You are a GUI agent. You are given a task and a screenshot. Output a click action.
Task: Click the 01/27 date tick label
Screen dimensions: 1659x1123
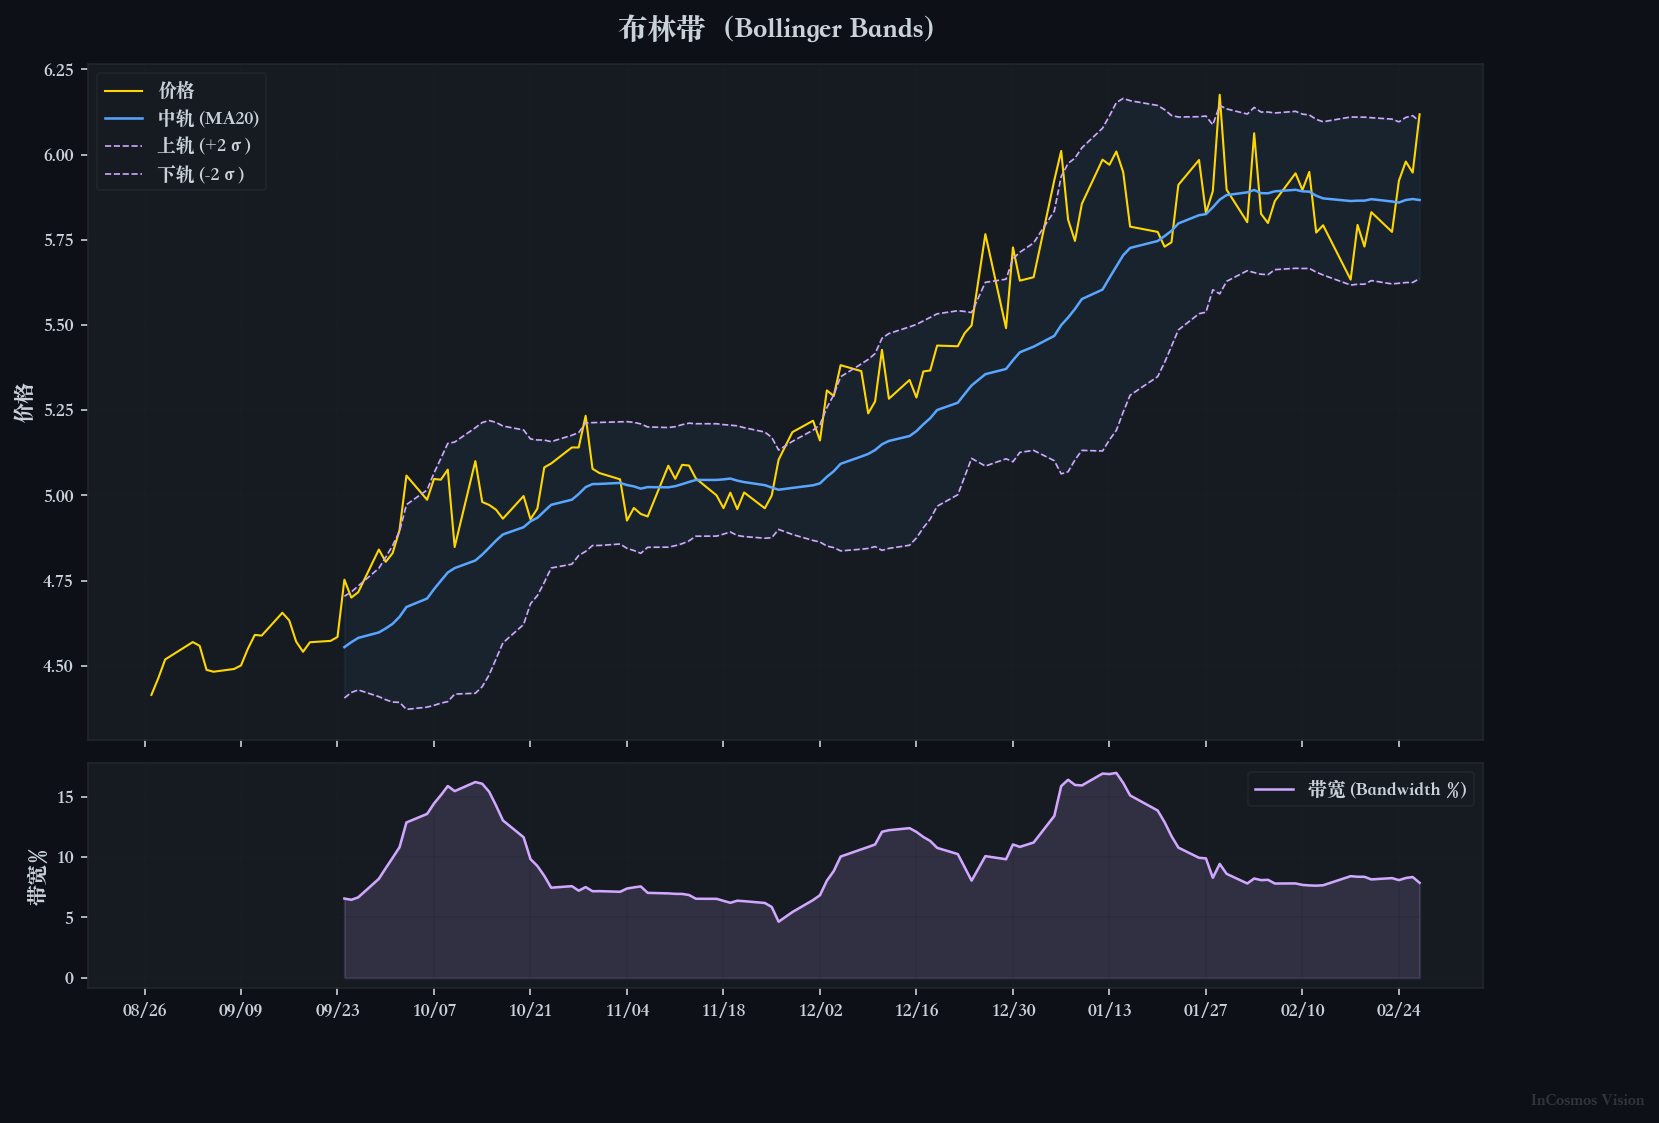(x=1205, y=1010)
